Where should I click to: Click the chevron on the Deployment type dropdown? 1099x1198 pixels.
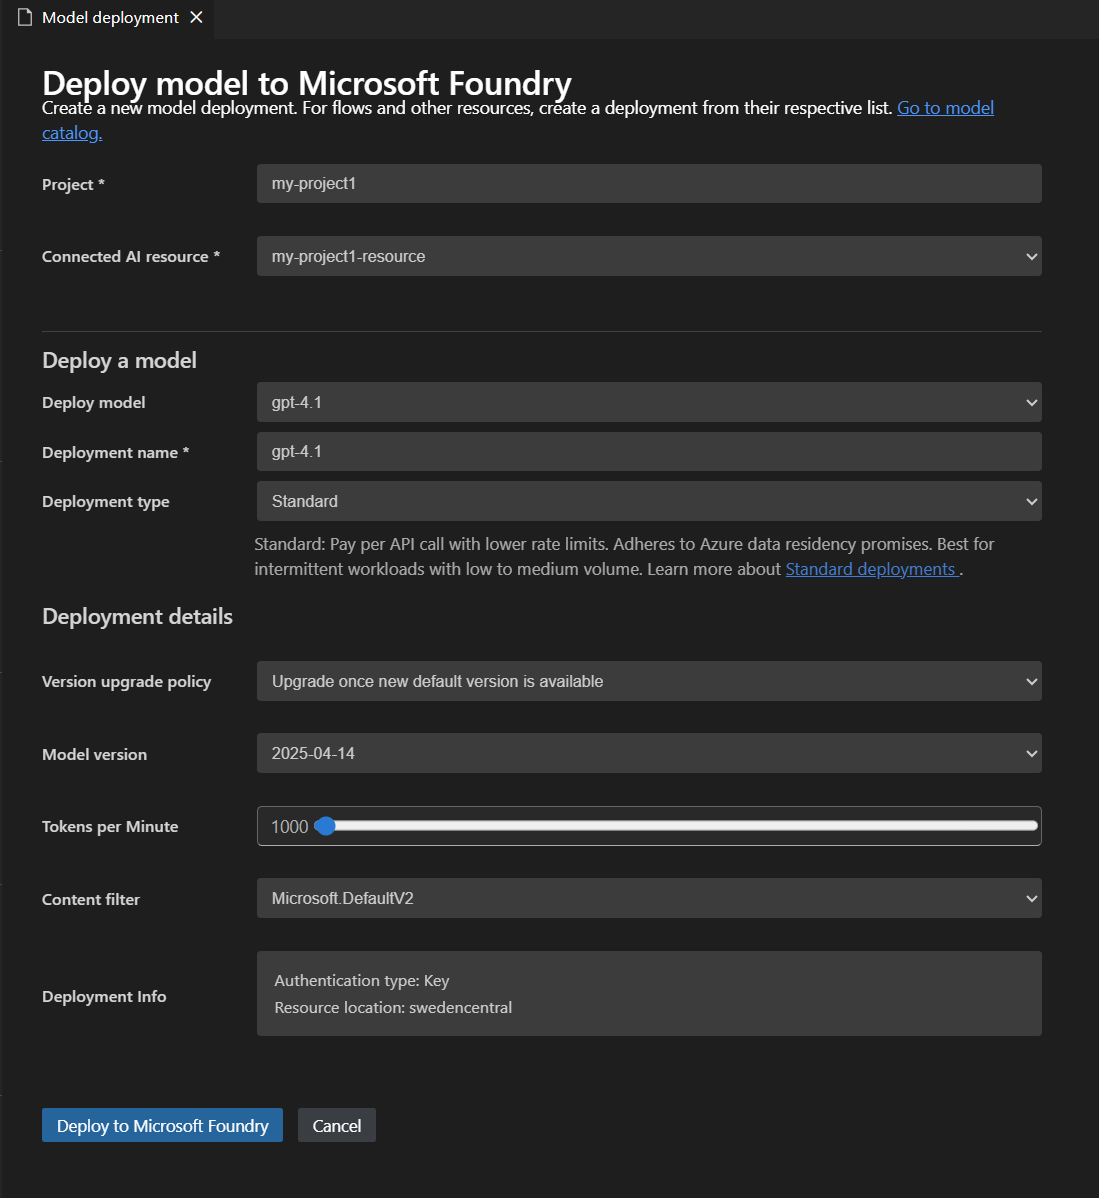(1031, 501)
